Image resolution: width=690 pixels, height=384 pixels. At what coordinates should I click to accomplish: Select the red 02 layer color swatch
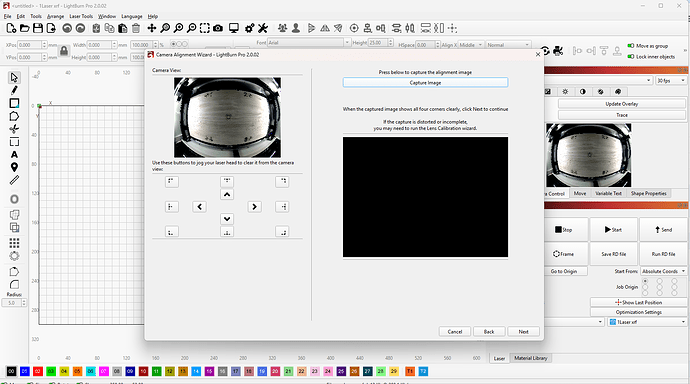click(x=38, y=371)
